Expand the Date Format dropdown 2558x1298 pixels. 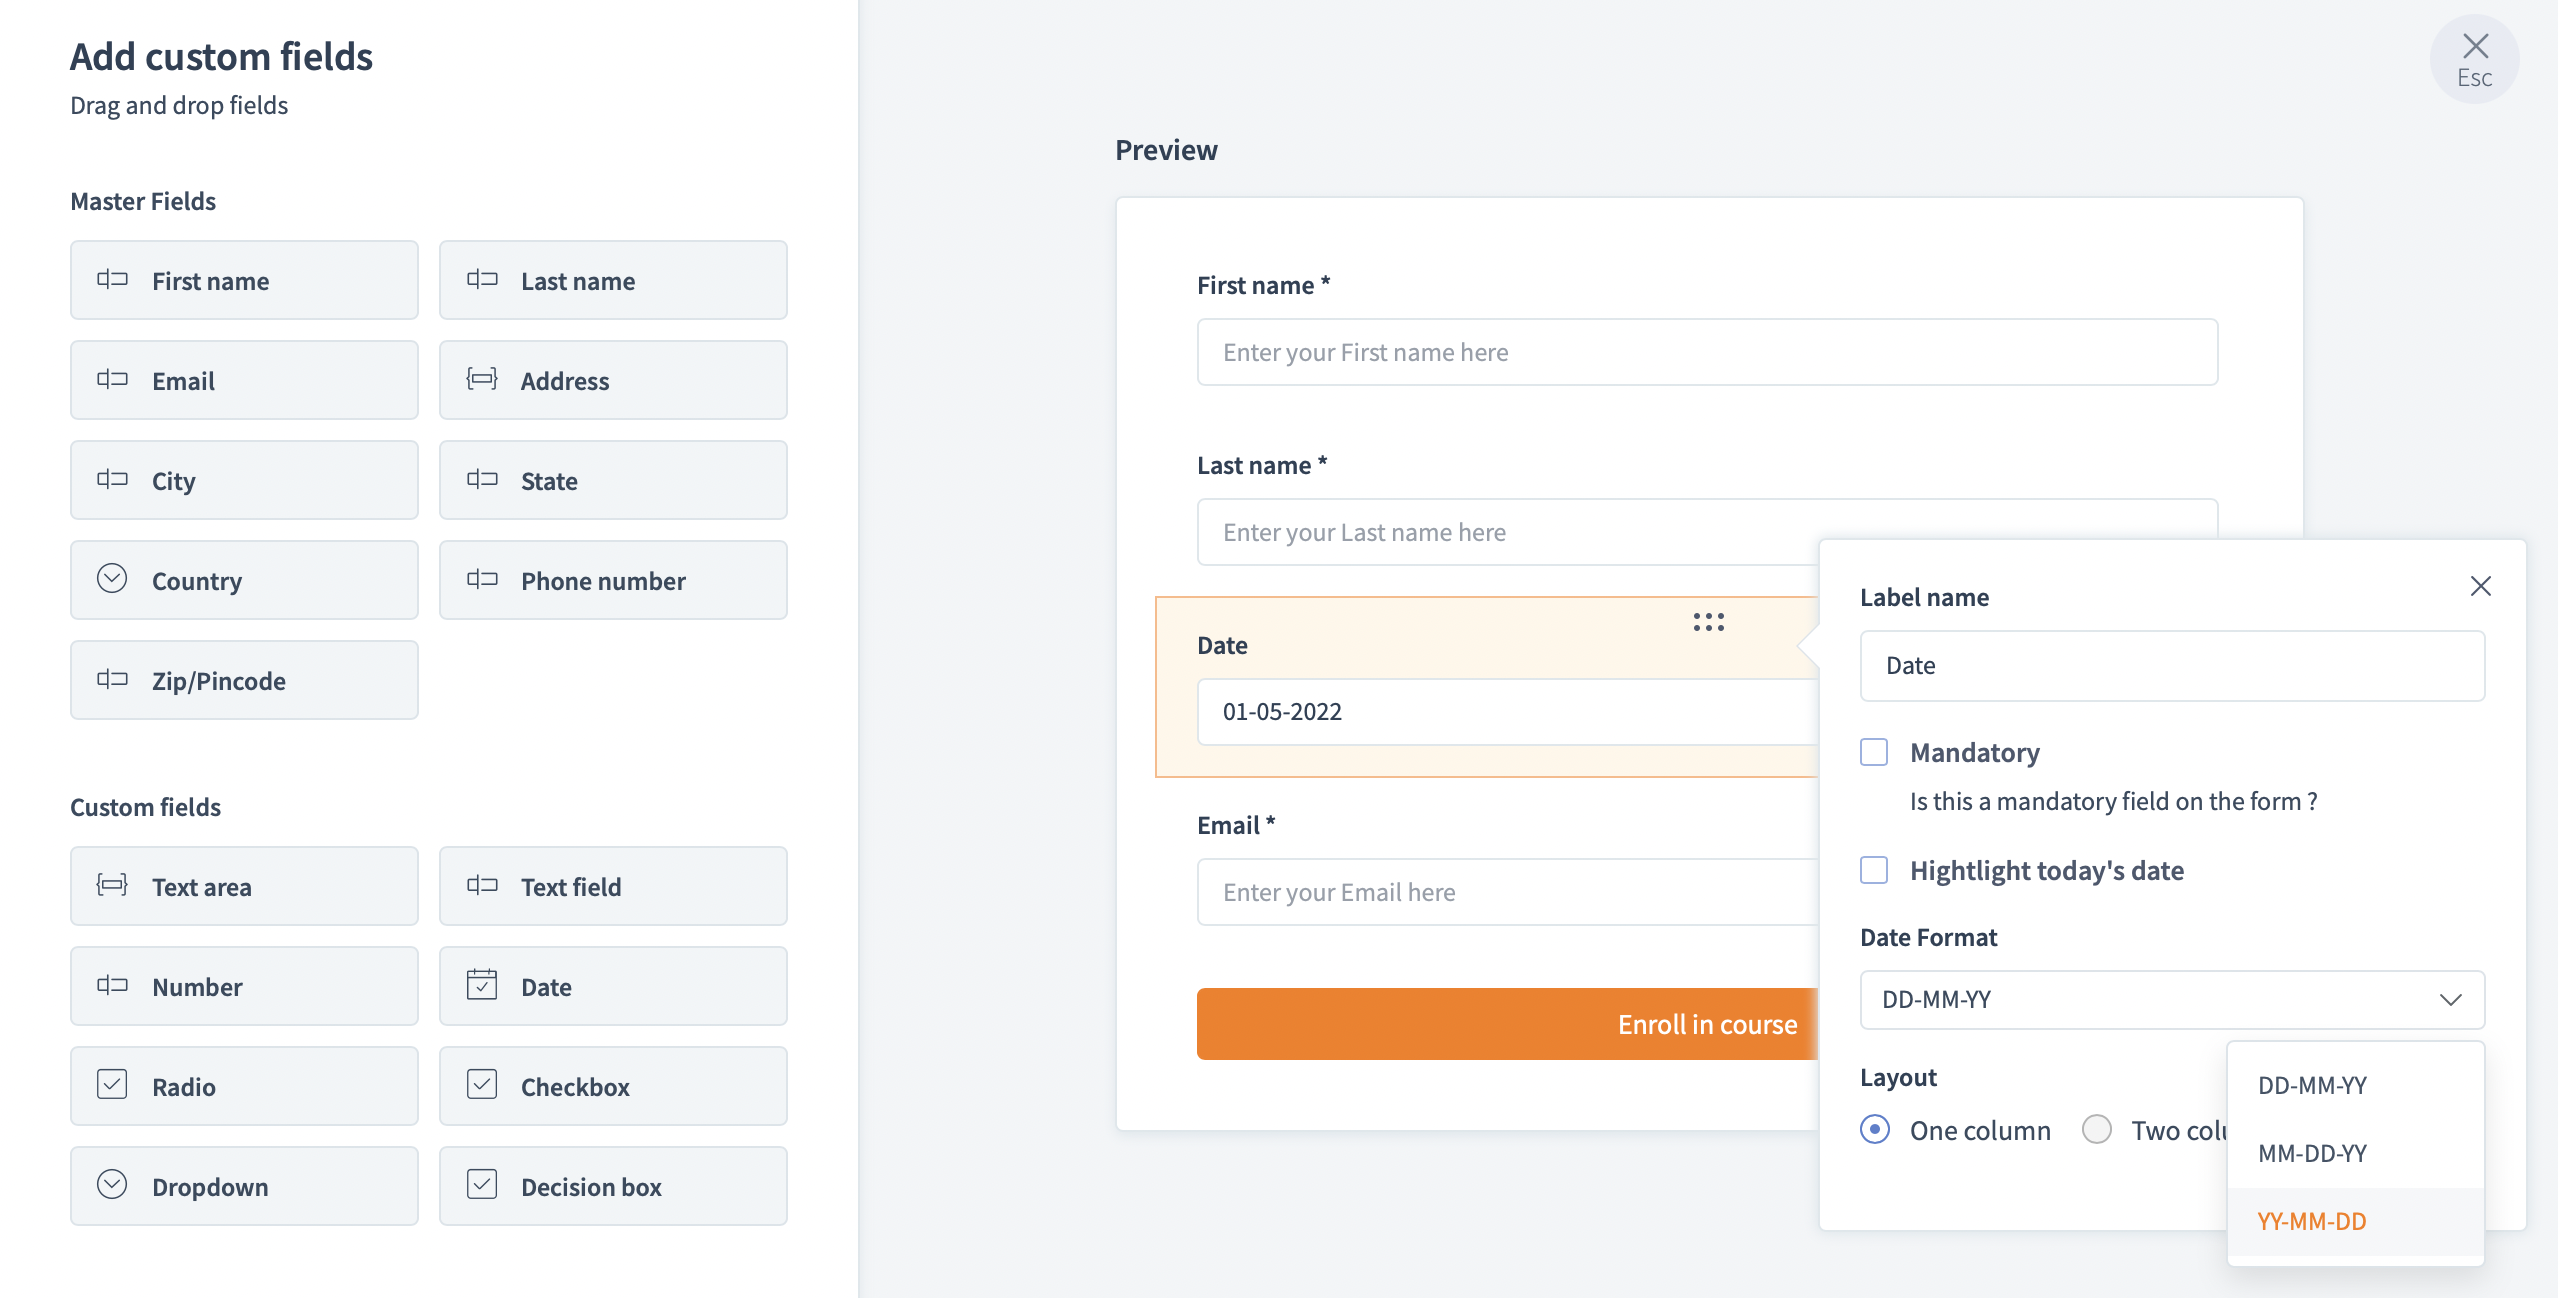click(x=2172, y=1000)
